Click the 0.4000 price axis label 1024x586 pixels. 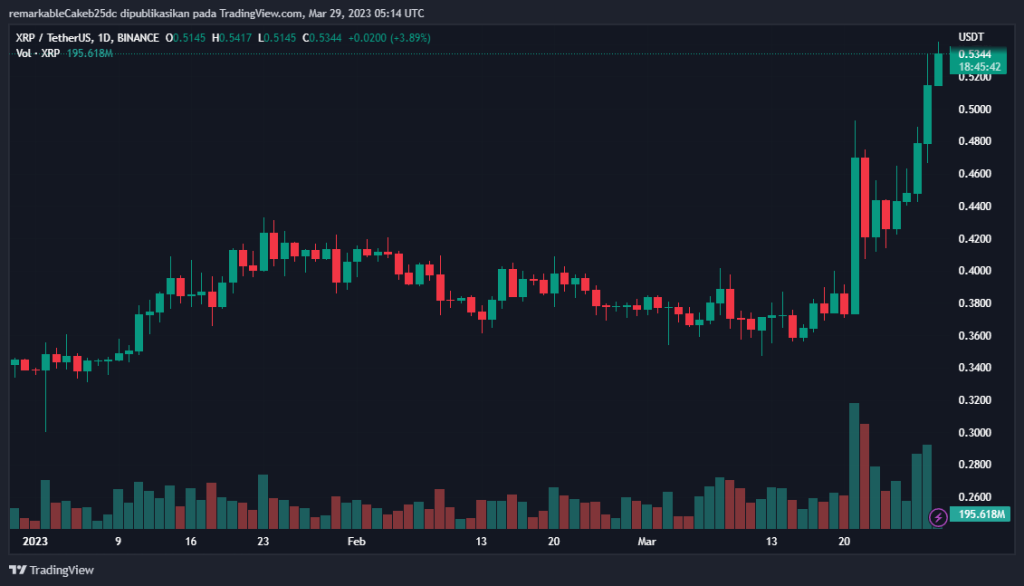point(975,271)
